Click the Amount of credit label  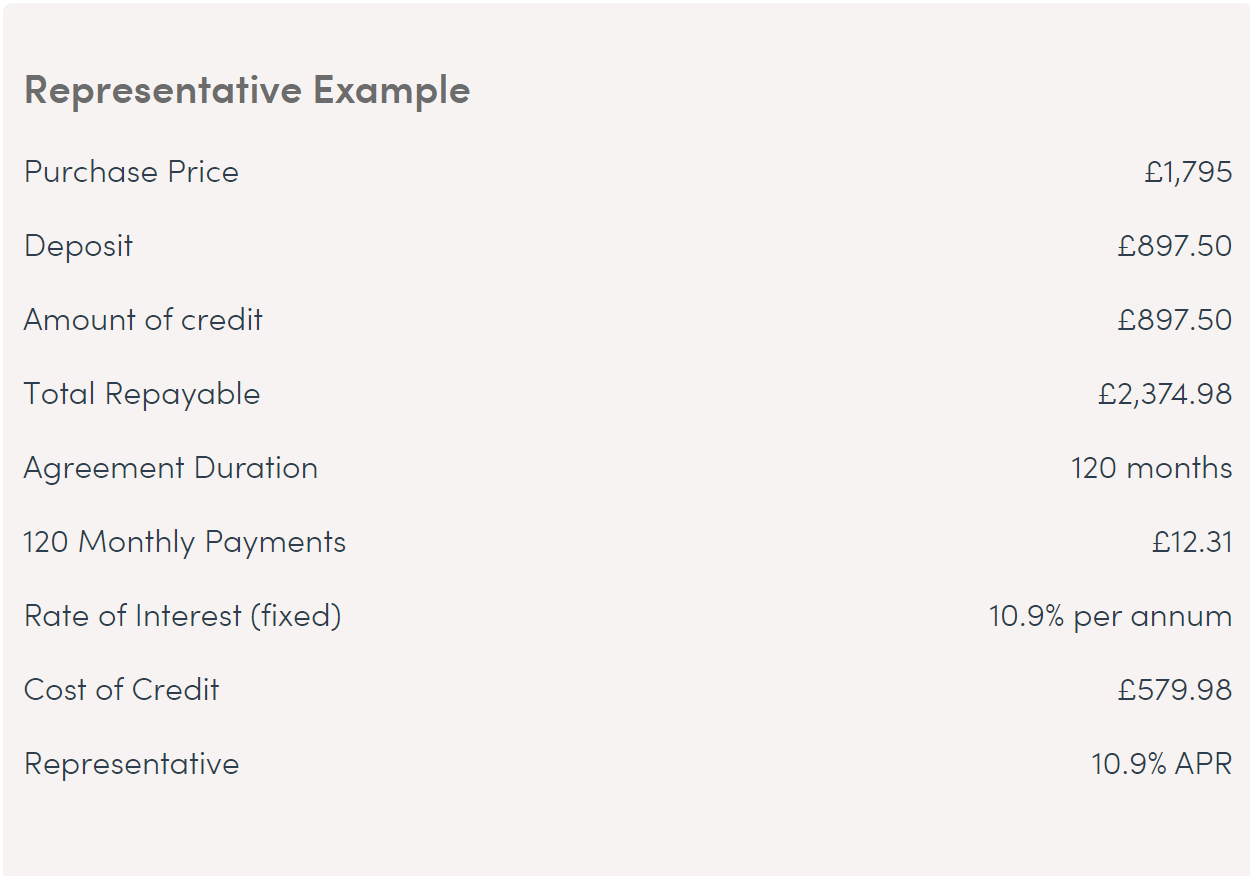pyautogui.click(x=143, y=320)
